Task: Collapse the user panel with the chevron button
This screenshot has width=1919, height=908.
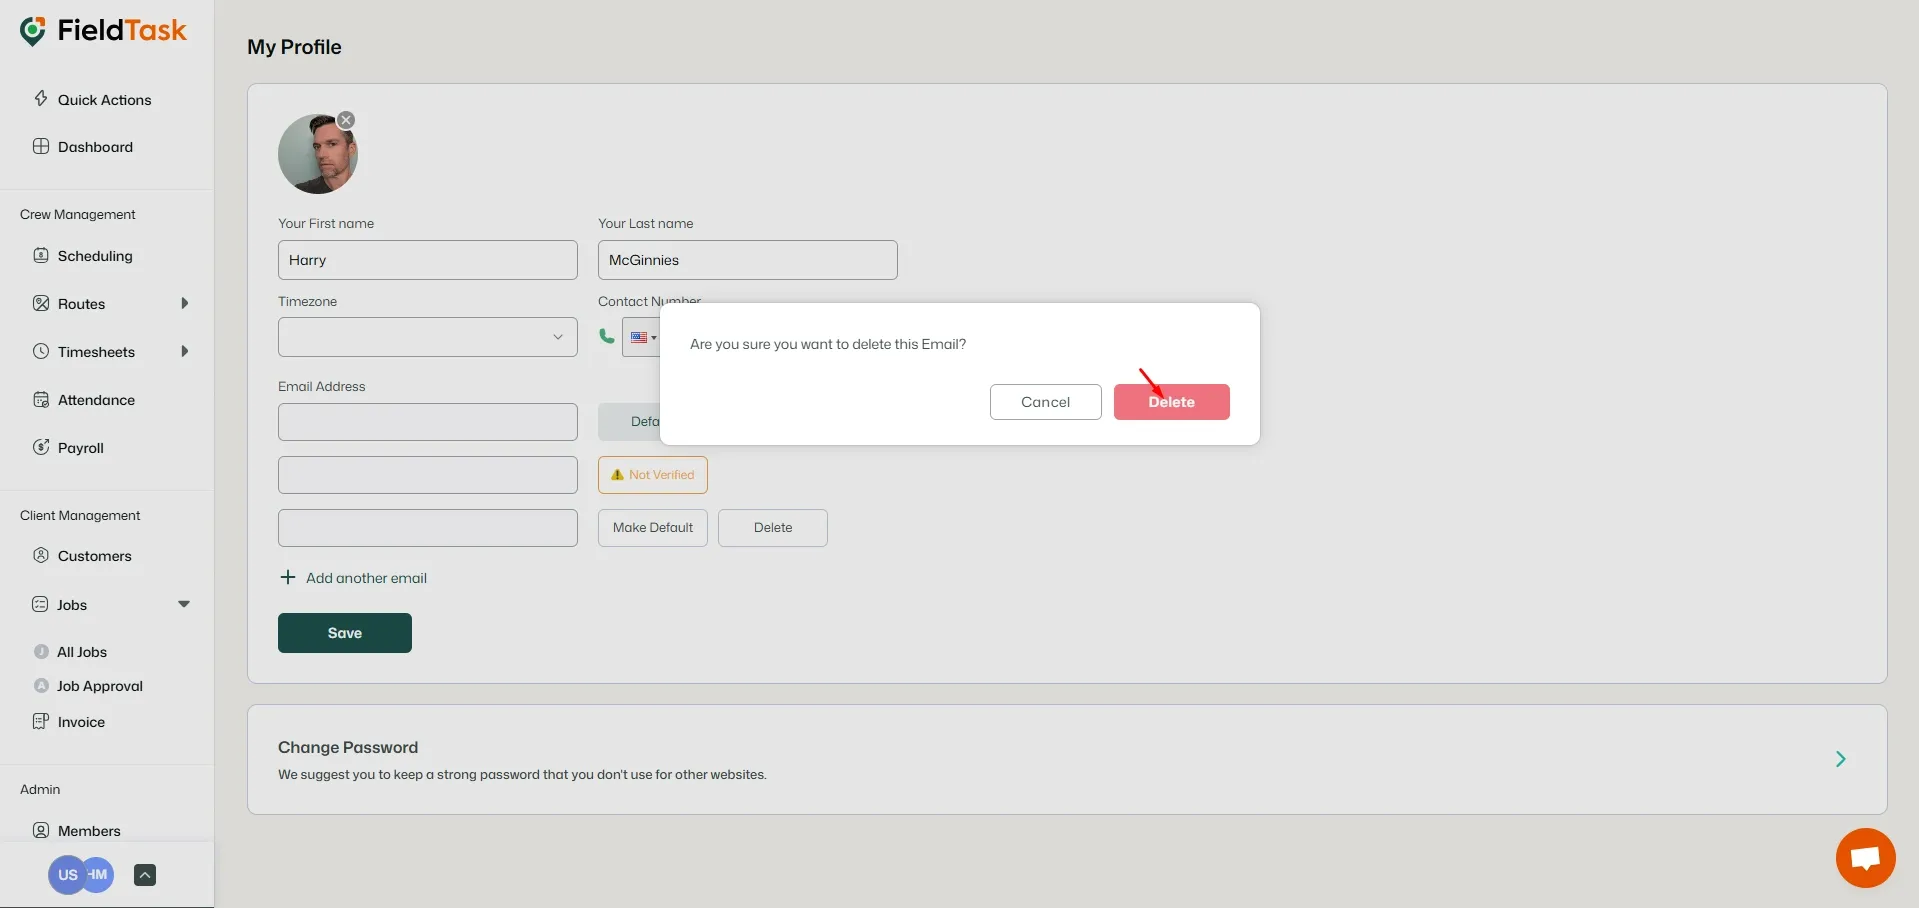Action: click(x=144, y=874)
